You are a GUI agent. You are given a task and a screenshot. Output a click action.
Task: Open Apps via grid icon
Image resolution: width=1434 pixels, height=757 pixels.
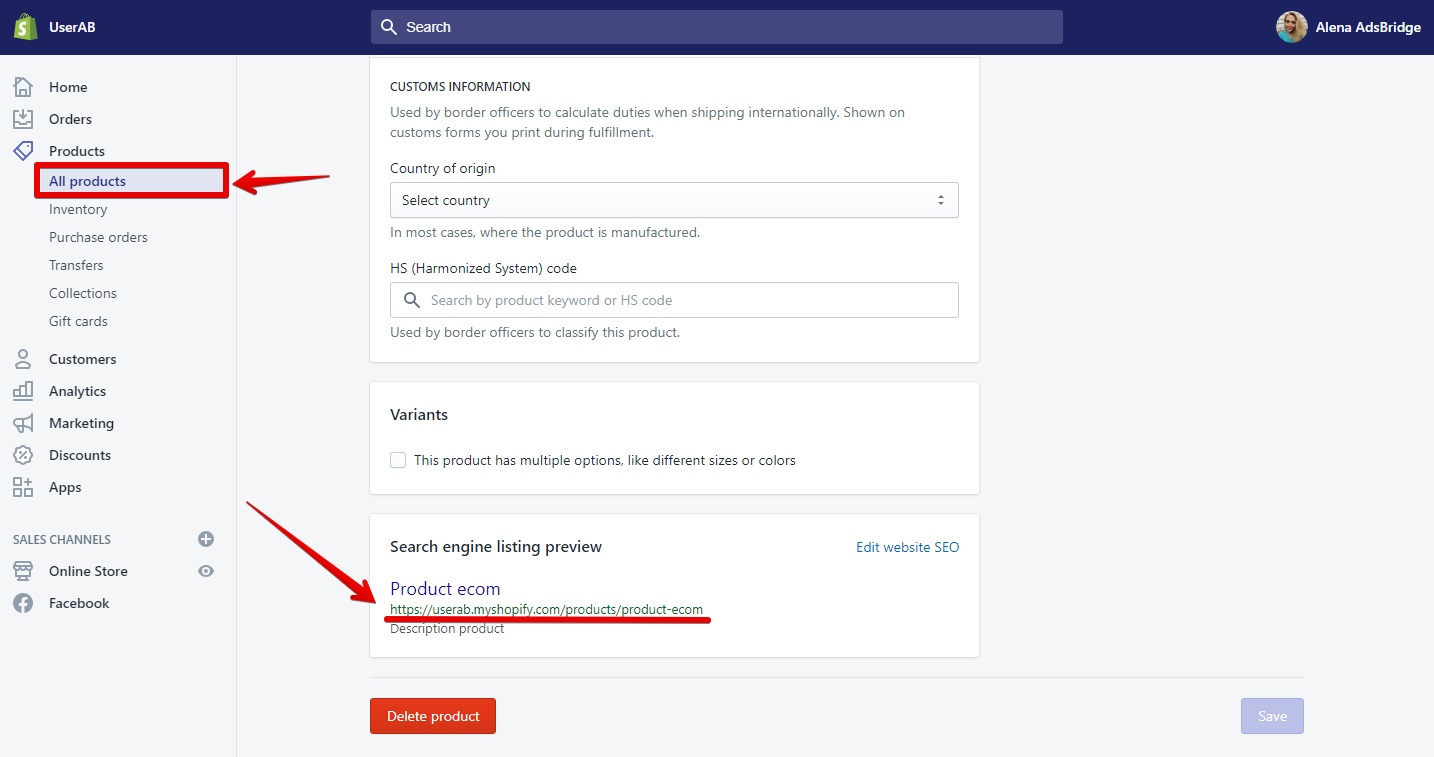click(x=23, y=487)
